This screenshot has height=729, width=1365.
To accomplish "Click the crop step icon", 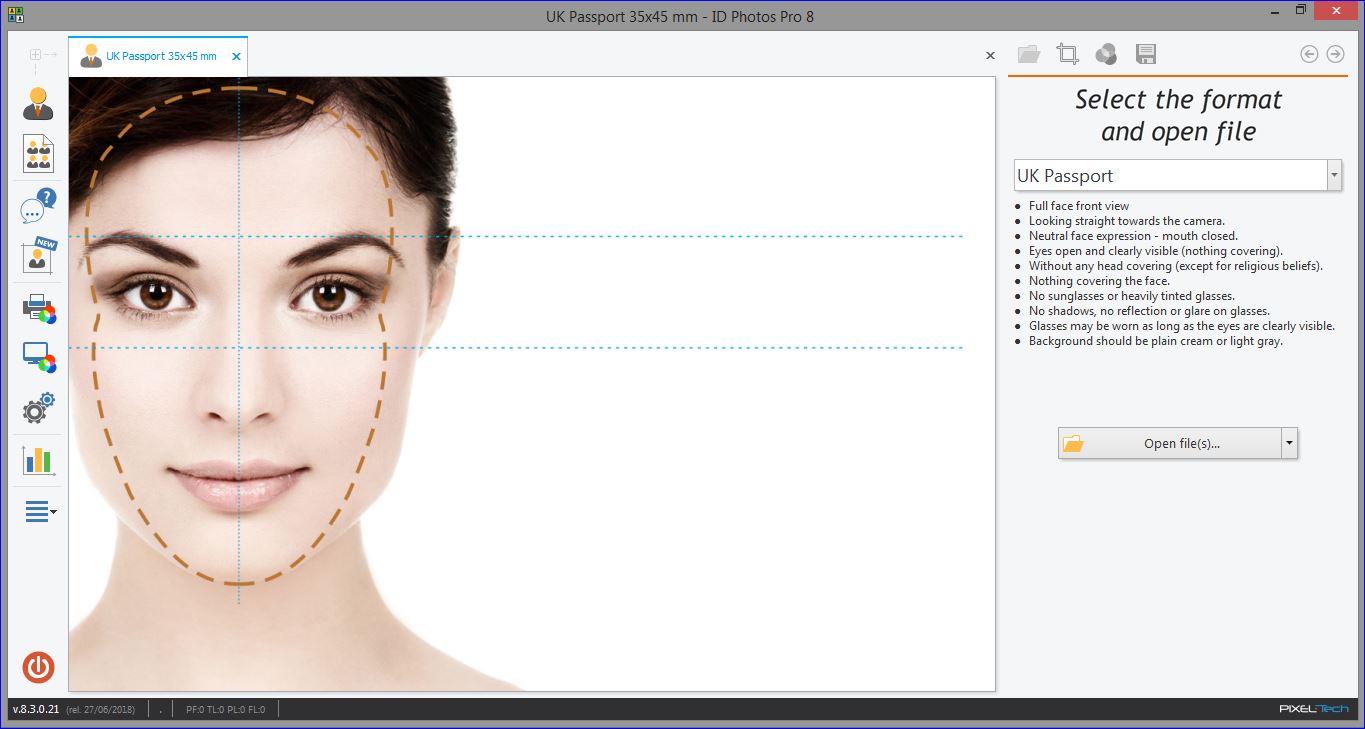I will 1067,54.
